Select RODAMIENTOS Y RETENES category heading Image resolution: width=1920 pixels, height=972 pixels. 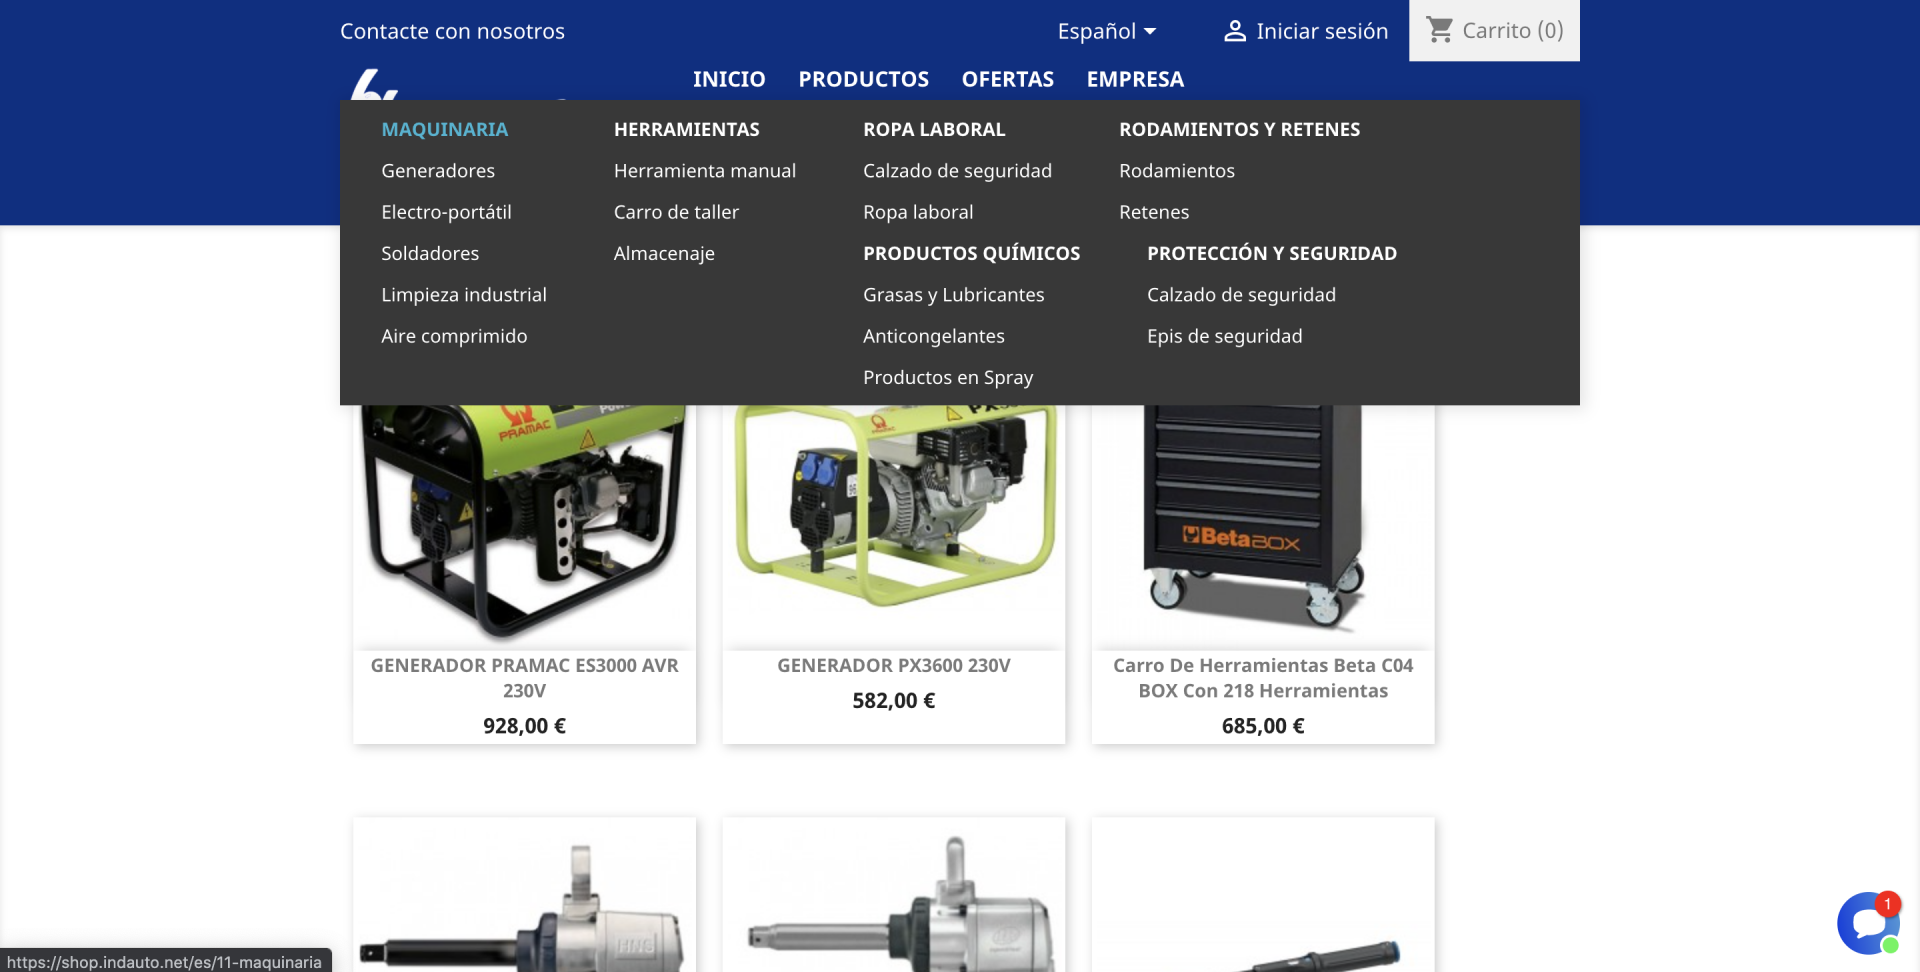point(1240,129)
